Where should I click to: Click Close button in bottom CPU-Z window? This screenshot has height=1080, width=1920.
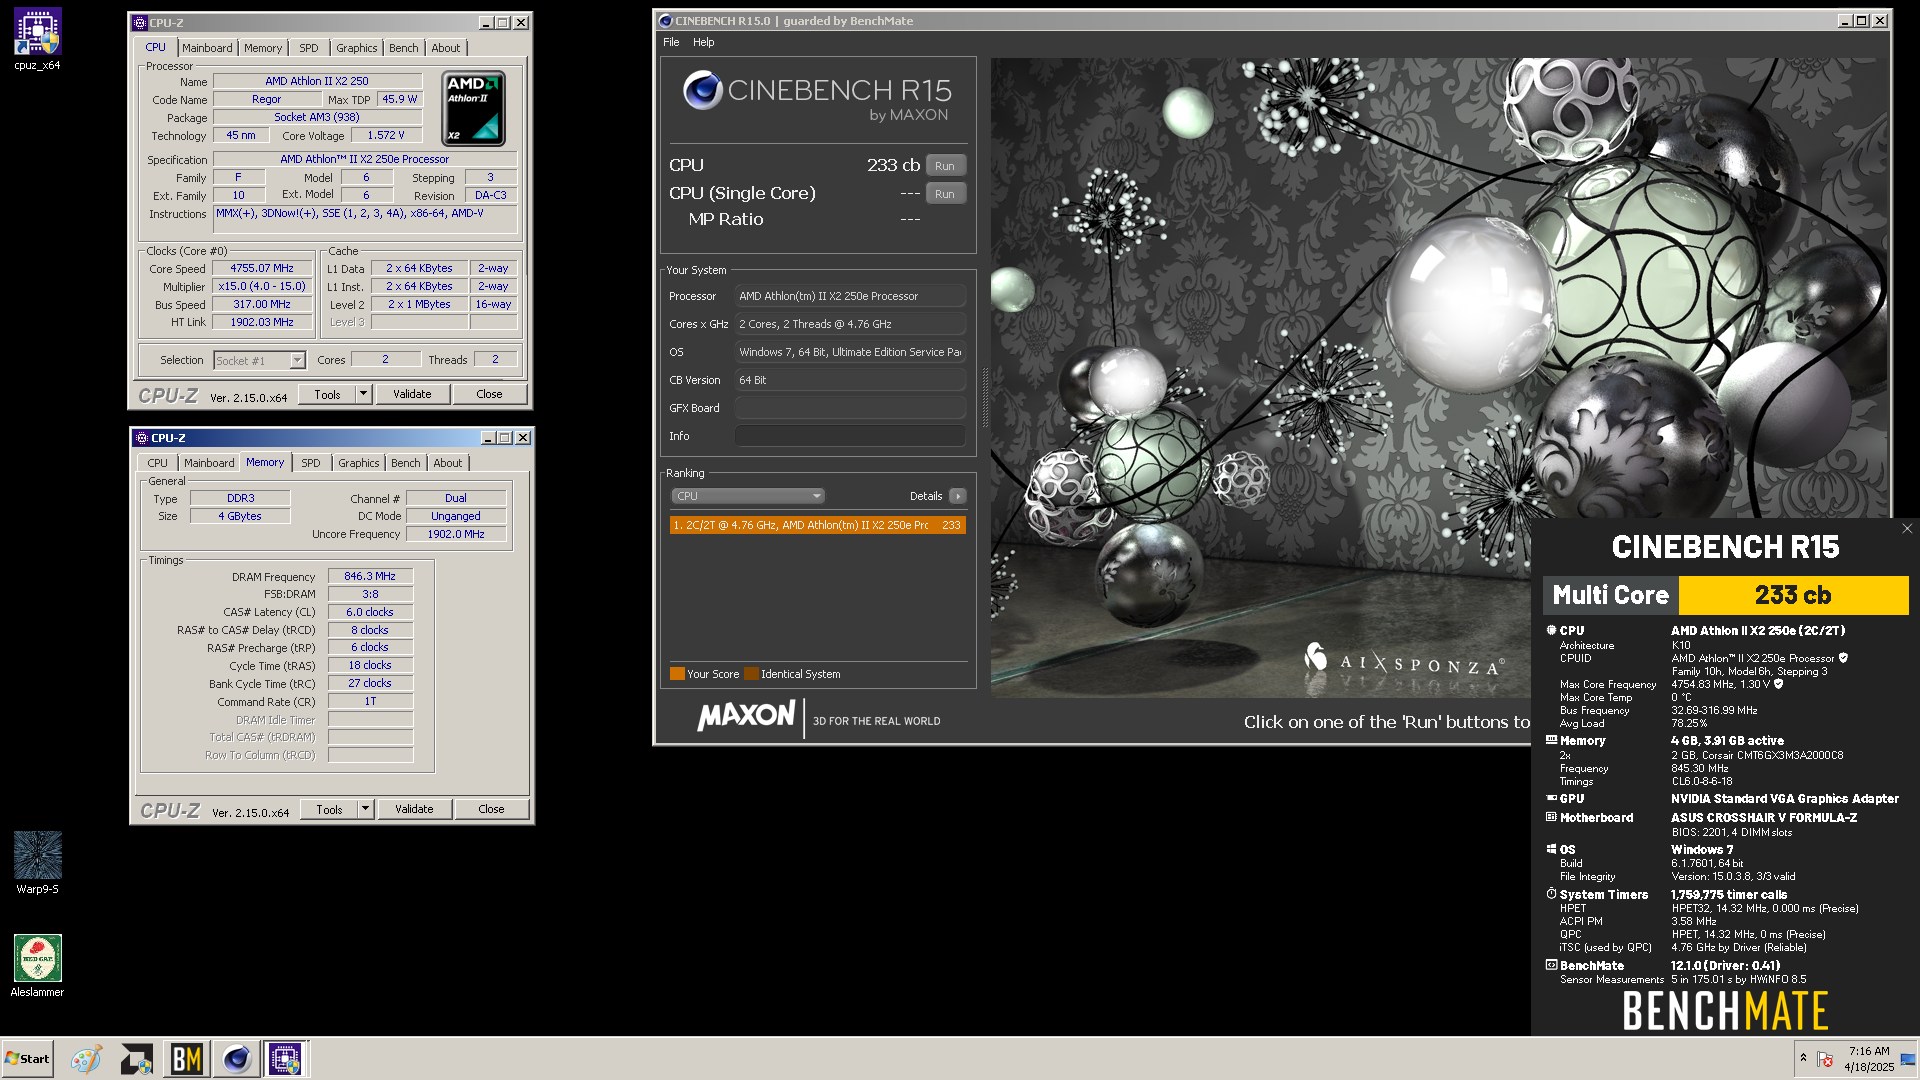pyautogui.click(x=491, y=809)
